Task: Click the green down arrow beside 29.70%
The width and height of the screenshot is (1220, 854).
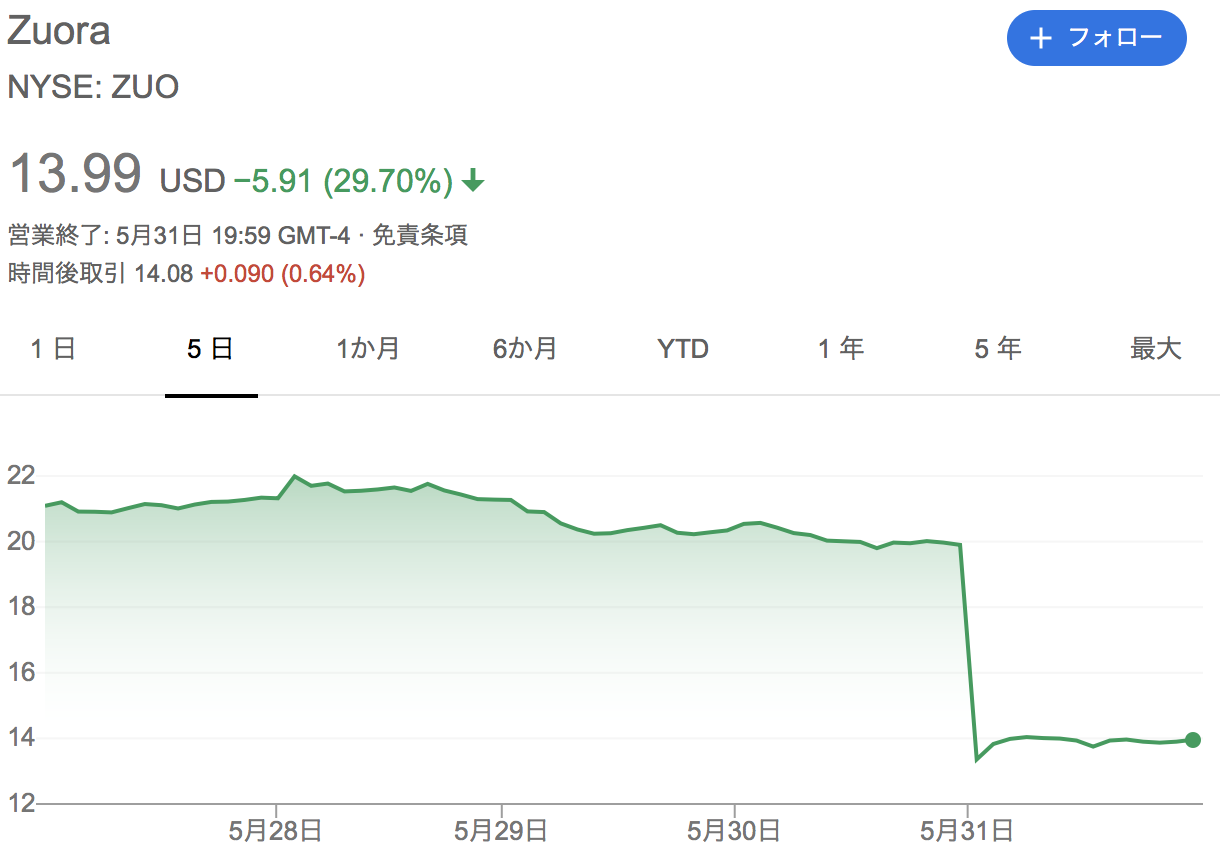Action: 474,181
